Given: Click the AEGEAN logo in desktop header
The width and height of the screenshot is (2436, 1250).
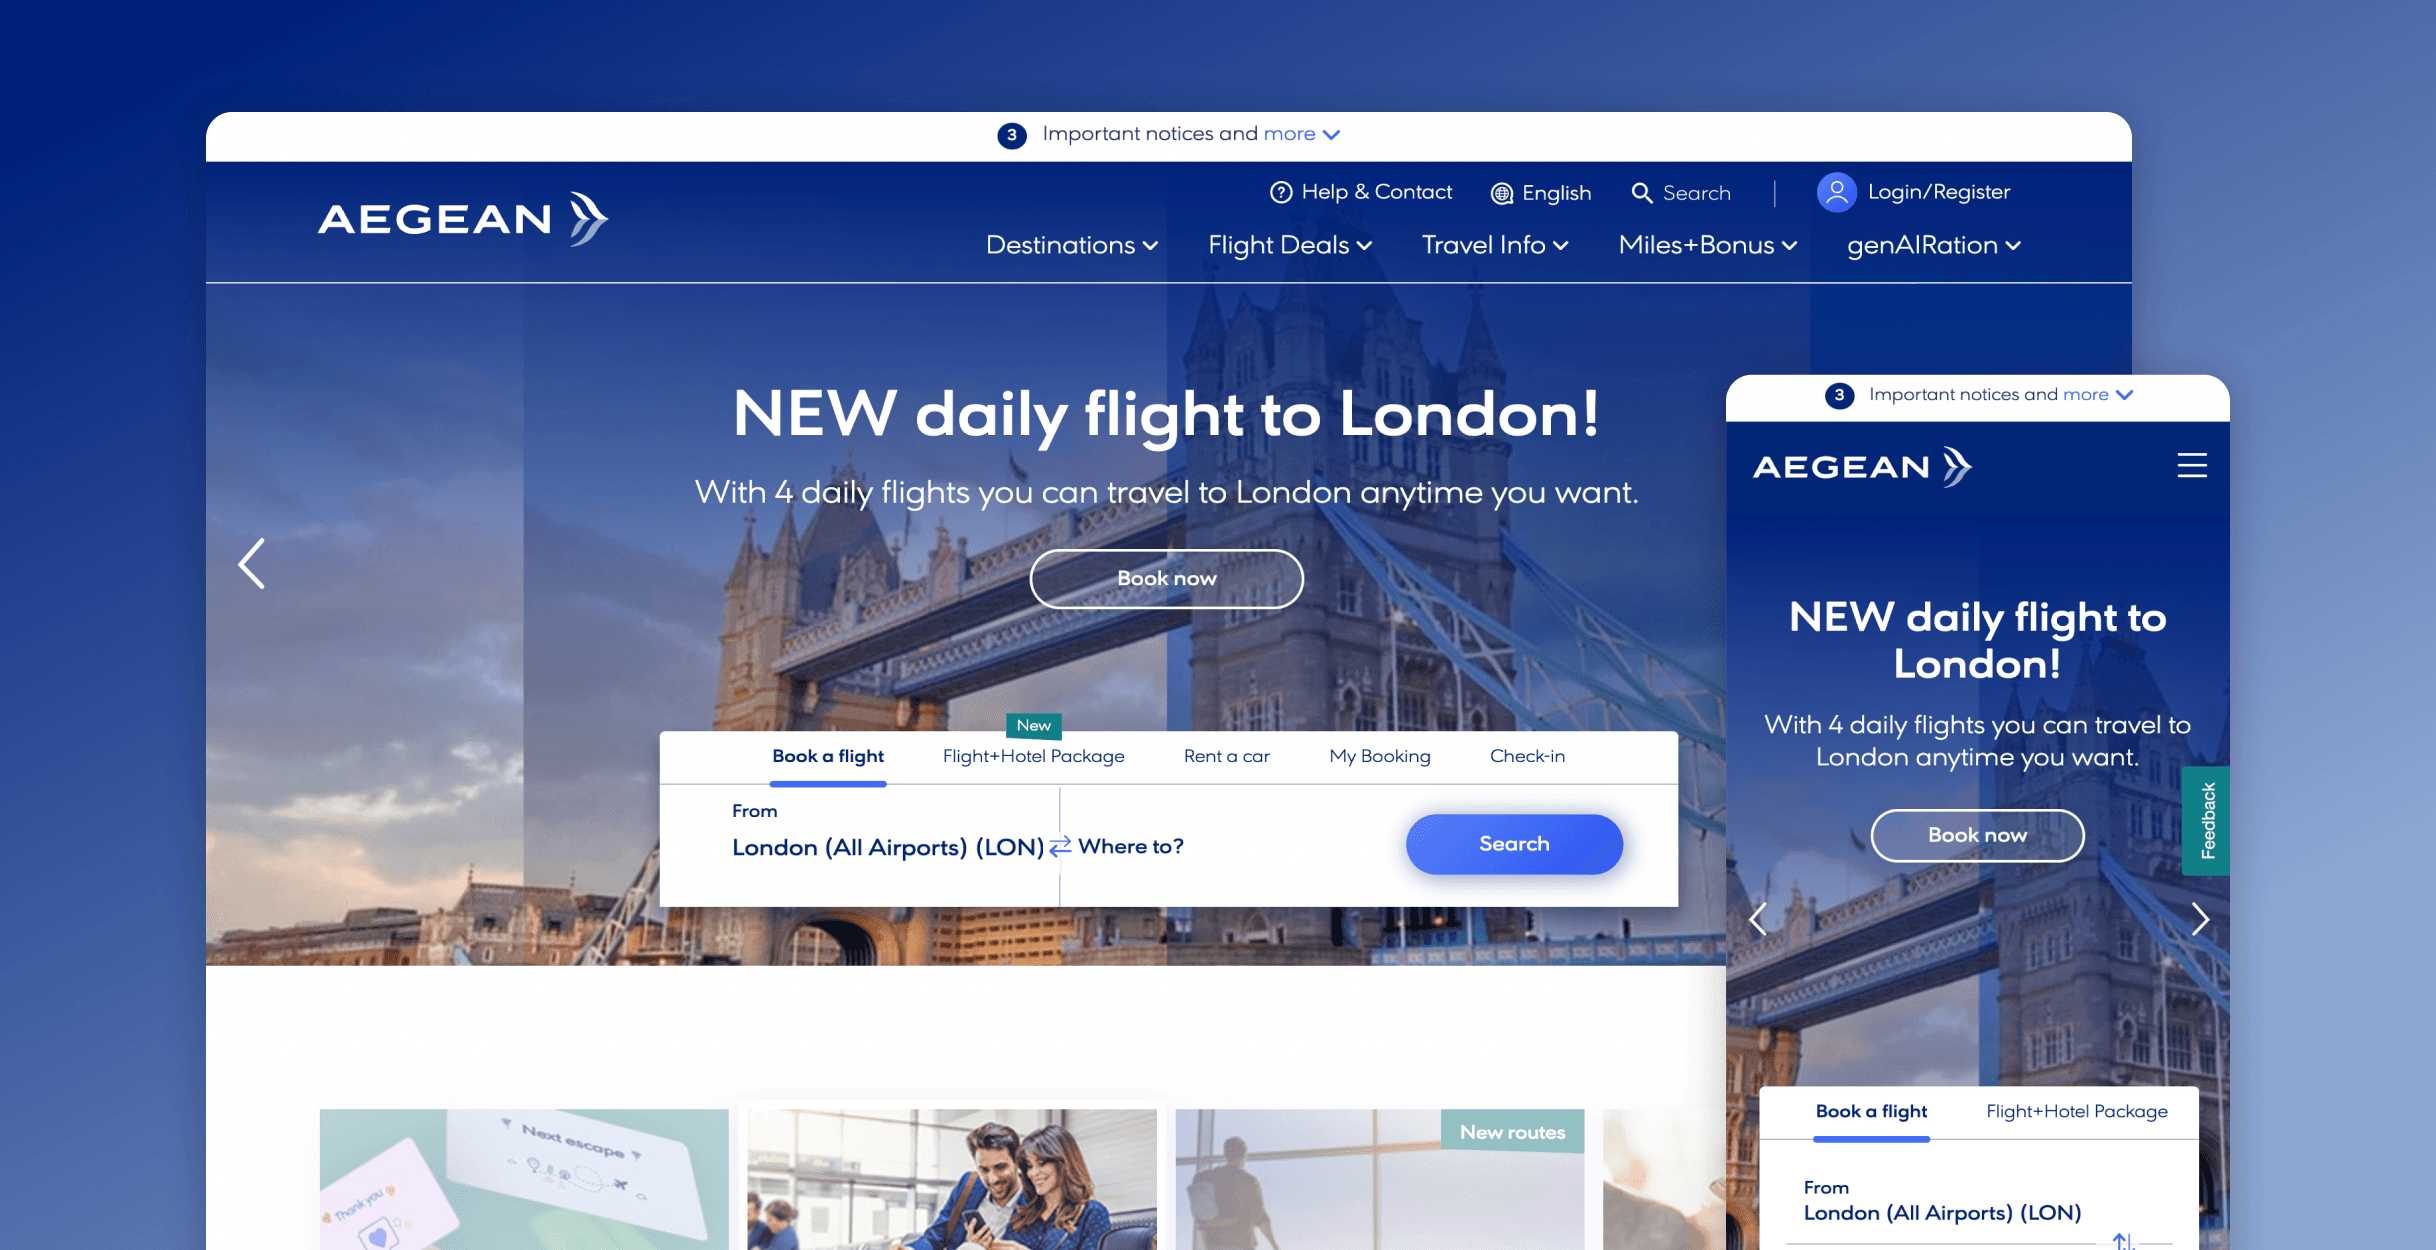Looking at the screenshot, I should tap(463, 218).
